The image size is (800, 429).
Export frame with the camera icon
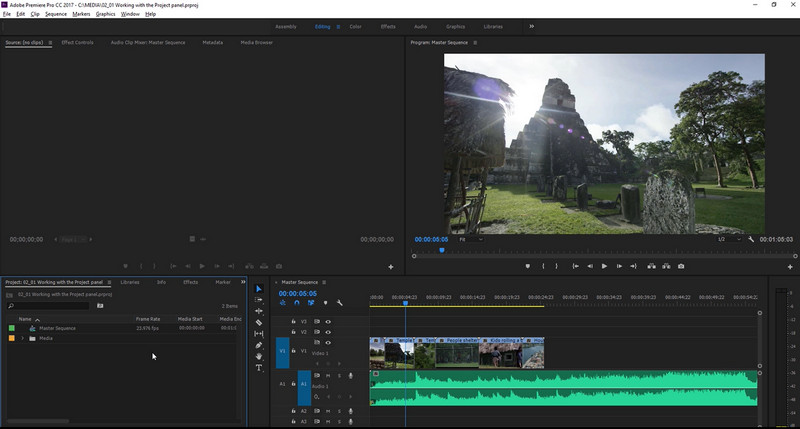pyautogui.click(x=681, y=266)
